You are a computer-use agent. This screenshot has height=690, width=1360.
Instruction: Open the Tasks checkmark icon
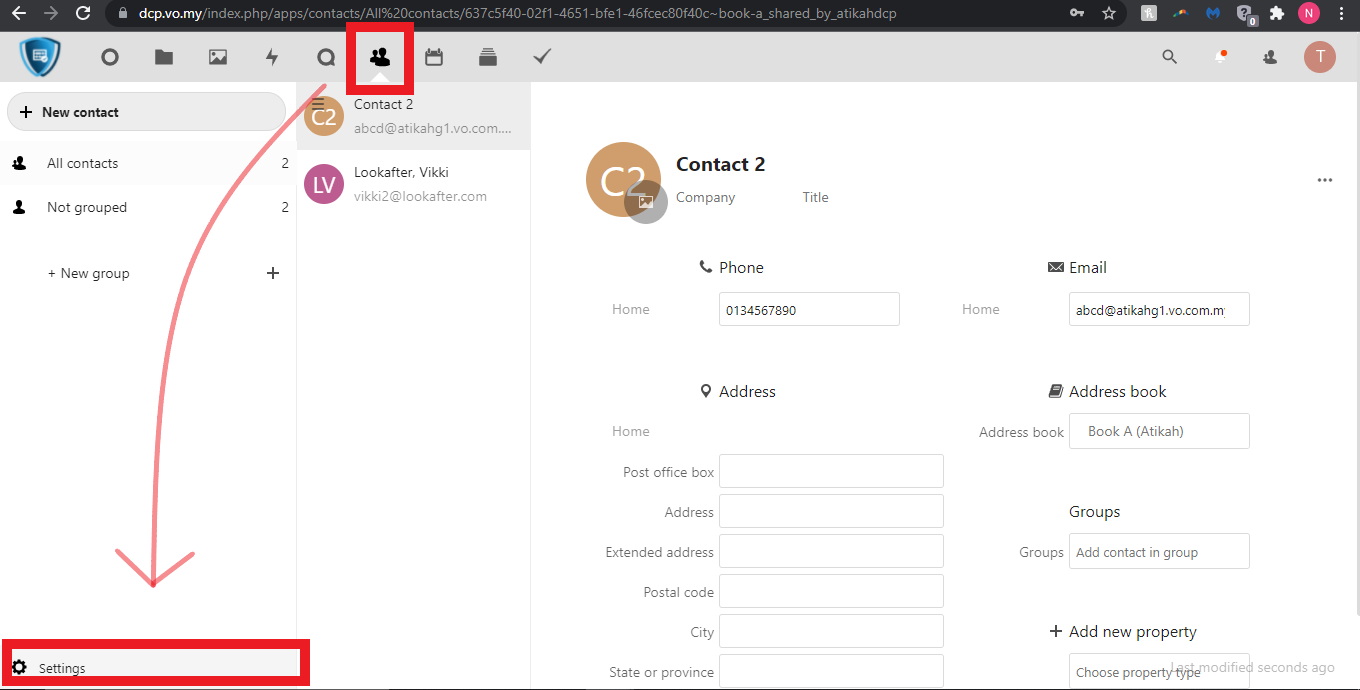(542, 58)
